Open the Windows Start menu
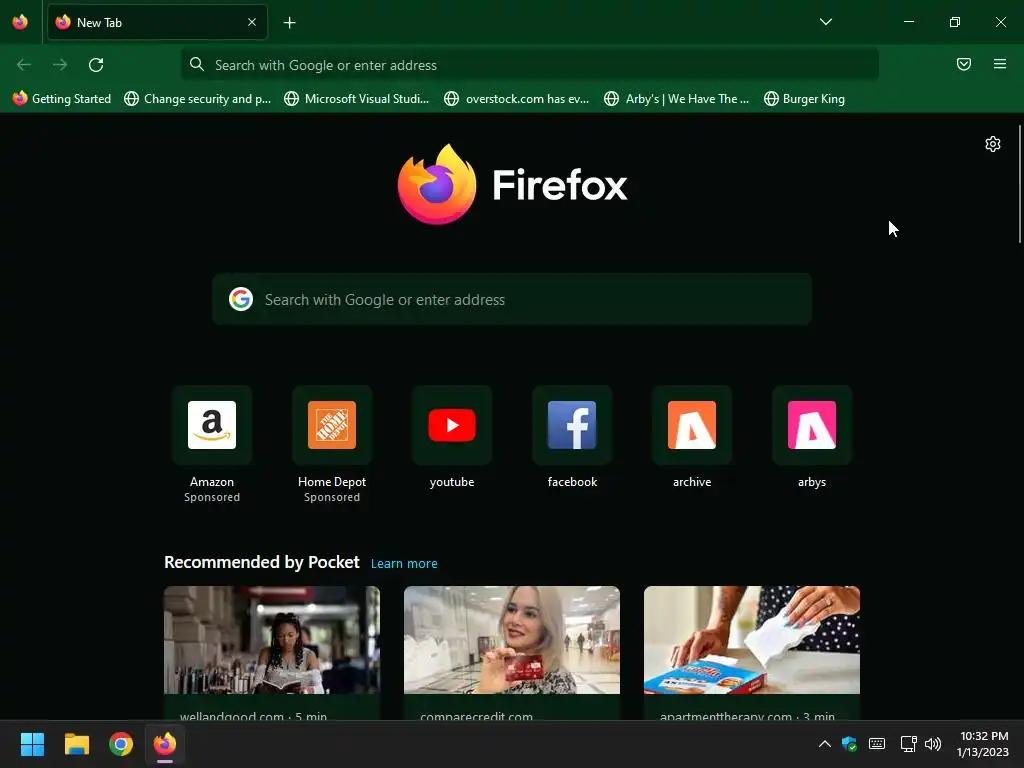The height and width of the screenshot is (768, 1024). click(32, 744)
